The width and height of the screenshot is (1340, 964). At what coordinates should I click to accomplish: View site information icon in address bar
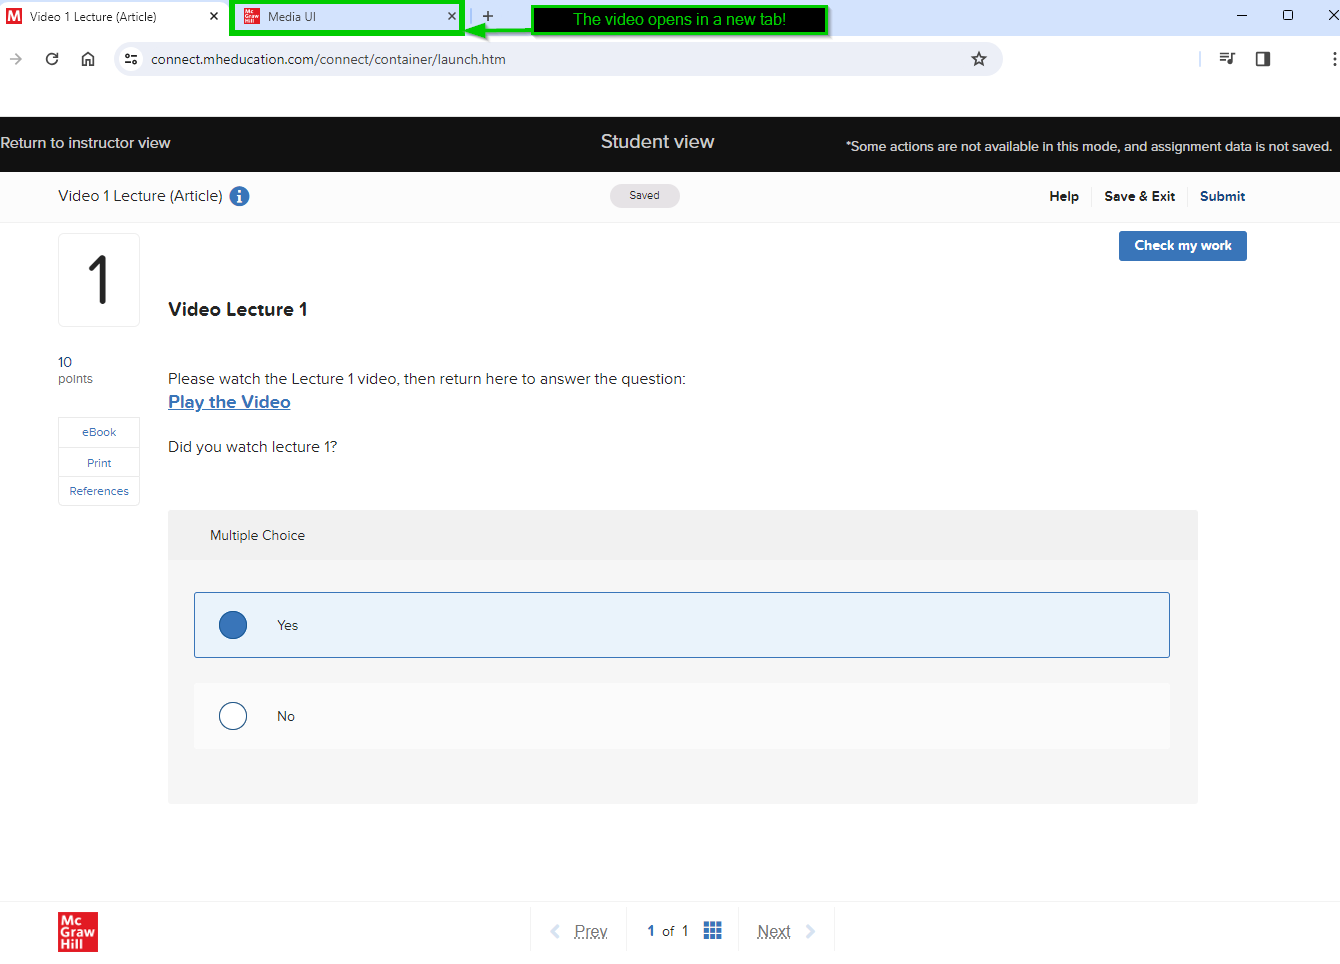pyautogui.click(x=131, y=59)
